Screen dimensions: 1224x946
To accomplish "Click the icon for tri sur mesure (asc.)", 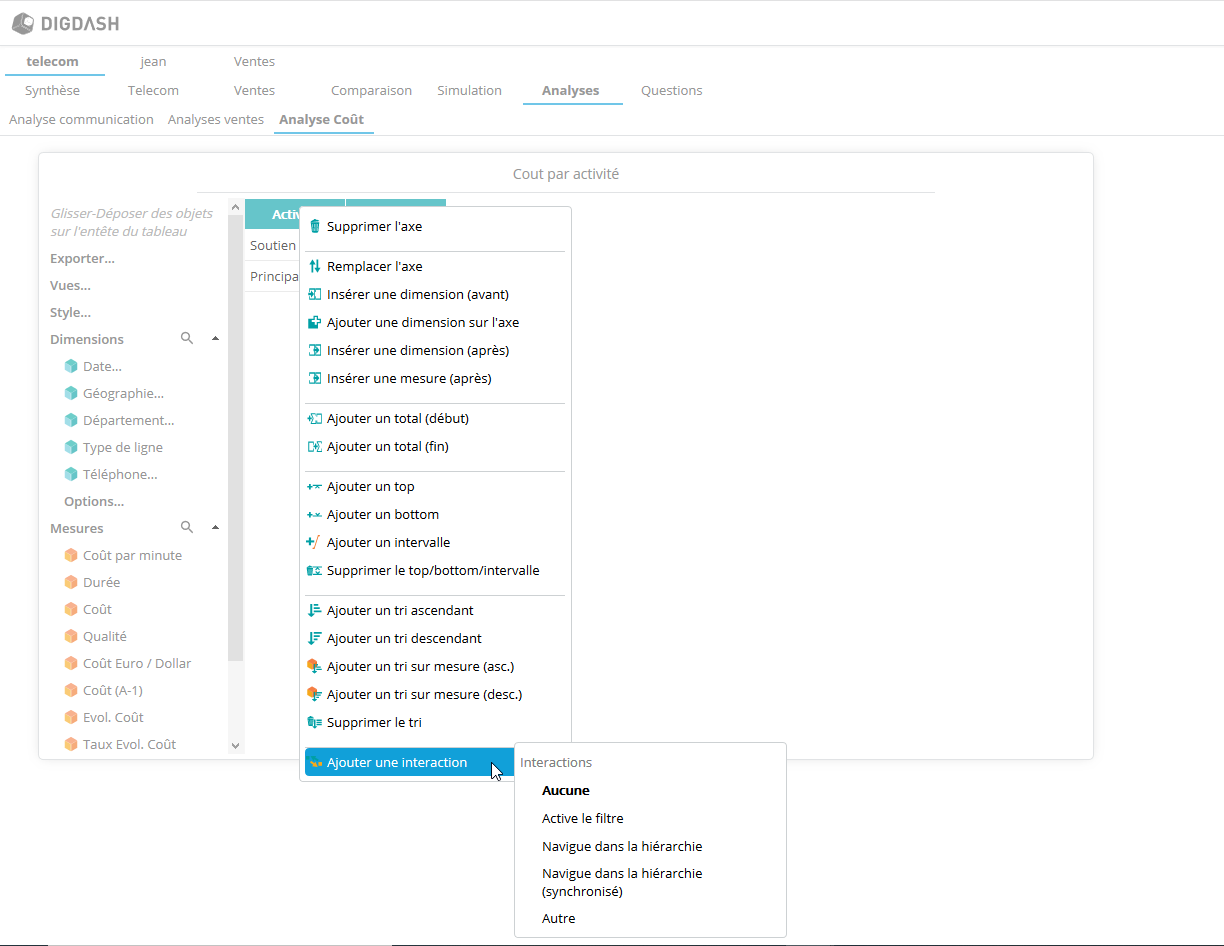I will click(315, 666).
